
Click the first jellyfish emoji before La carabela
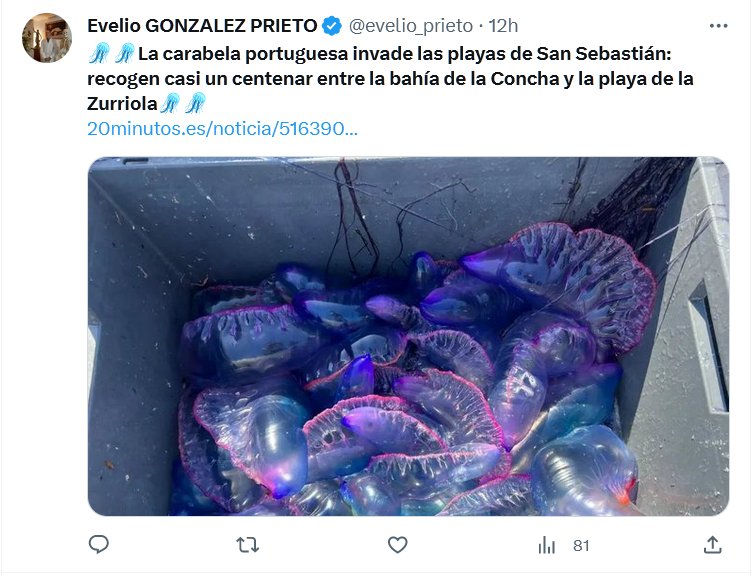tap(99, 54)
